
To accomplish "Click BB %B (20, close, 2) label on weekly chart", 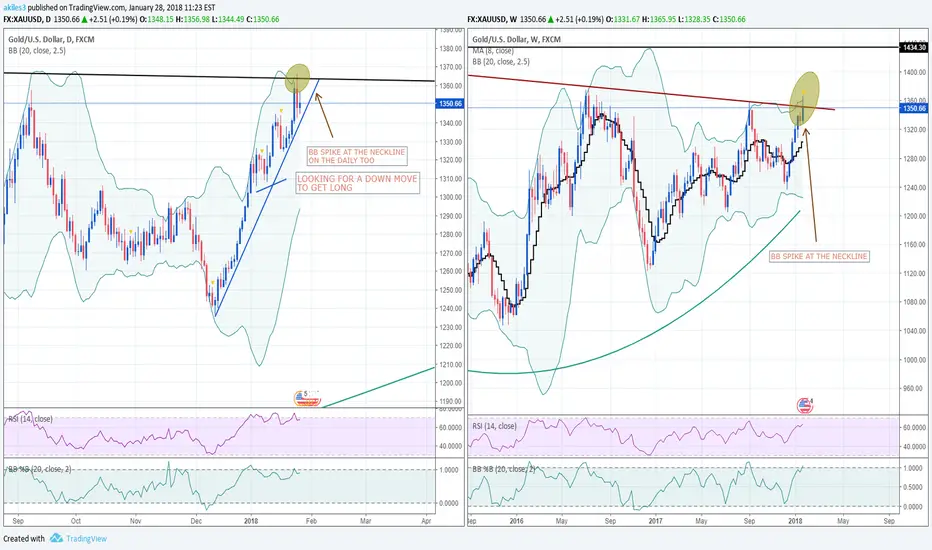I will [x=504, y=469].
